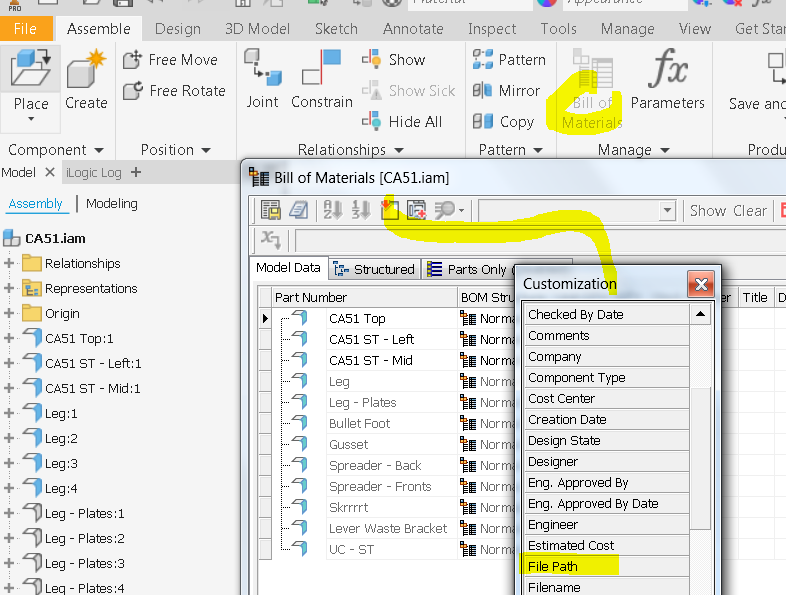This screenshot has width=786, height=595.
Task: Select the Free Move tool
Action: click(170, 60)
